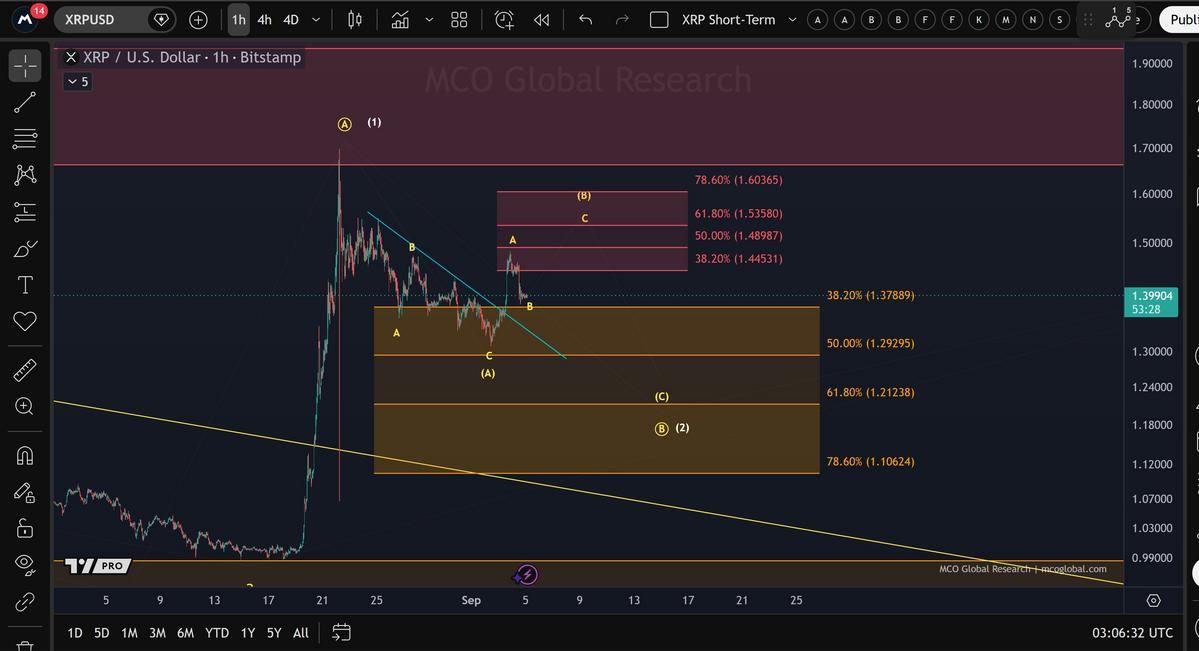Set the chart range to 3M
The image size is (1199, 651).
(x=158, y=633)
